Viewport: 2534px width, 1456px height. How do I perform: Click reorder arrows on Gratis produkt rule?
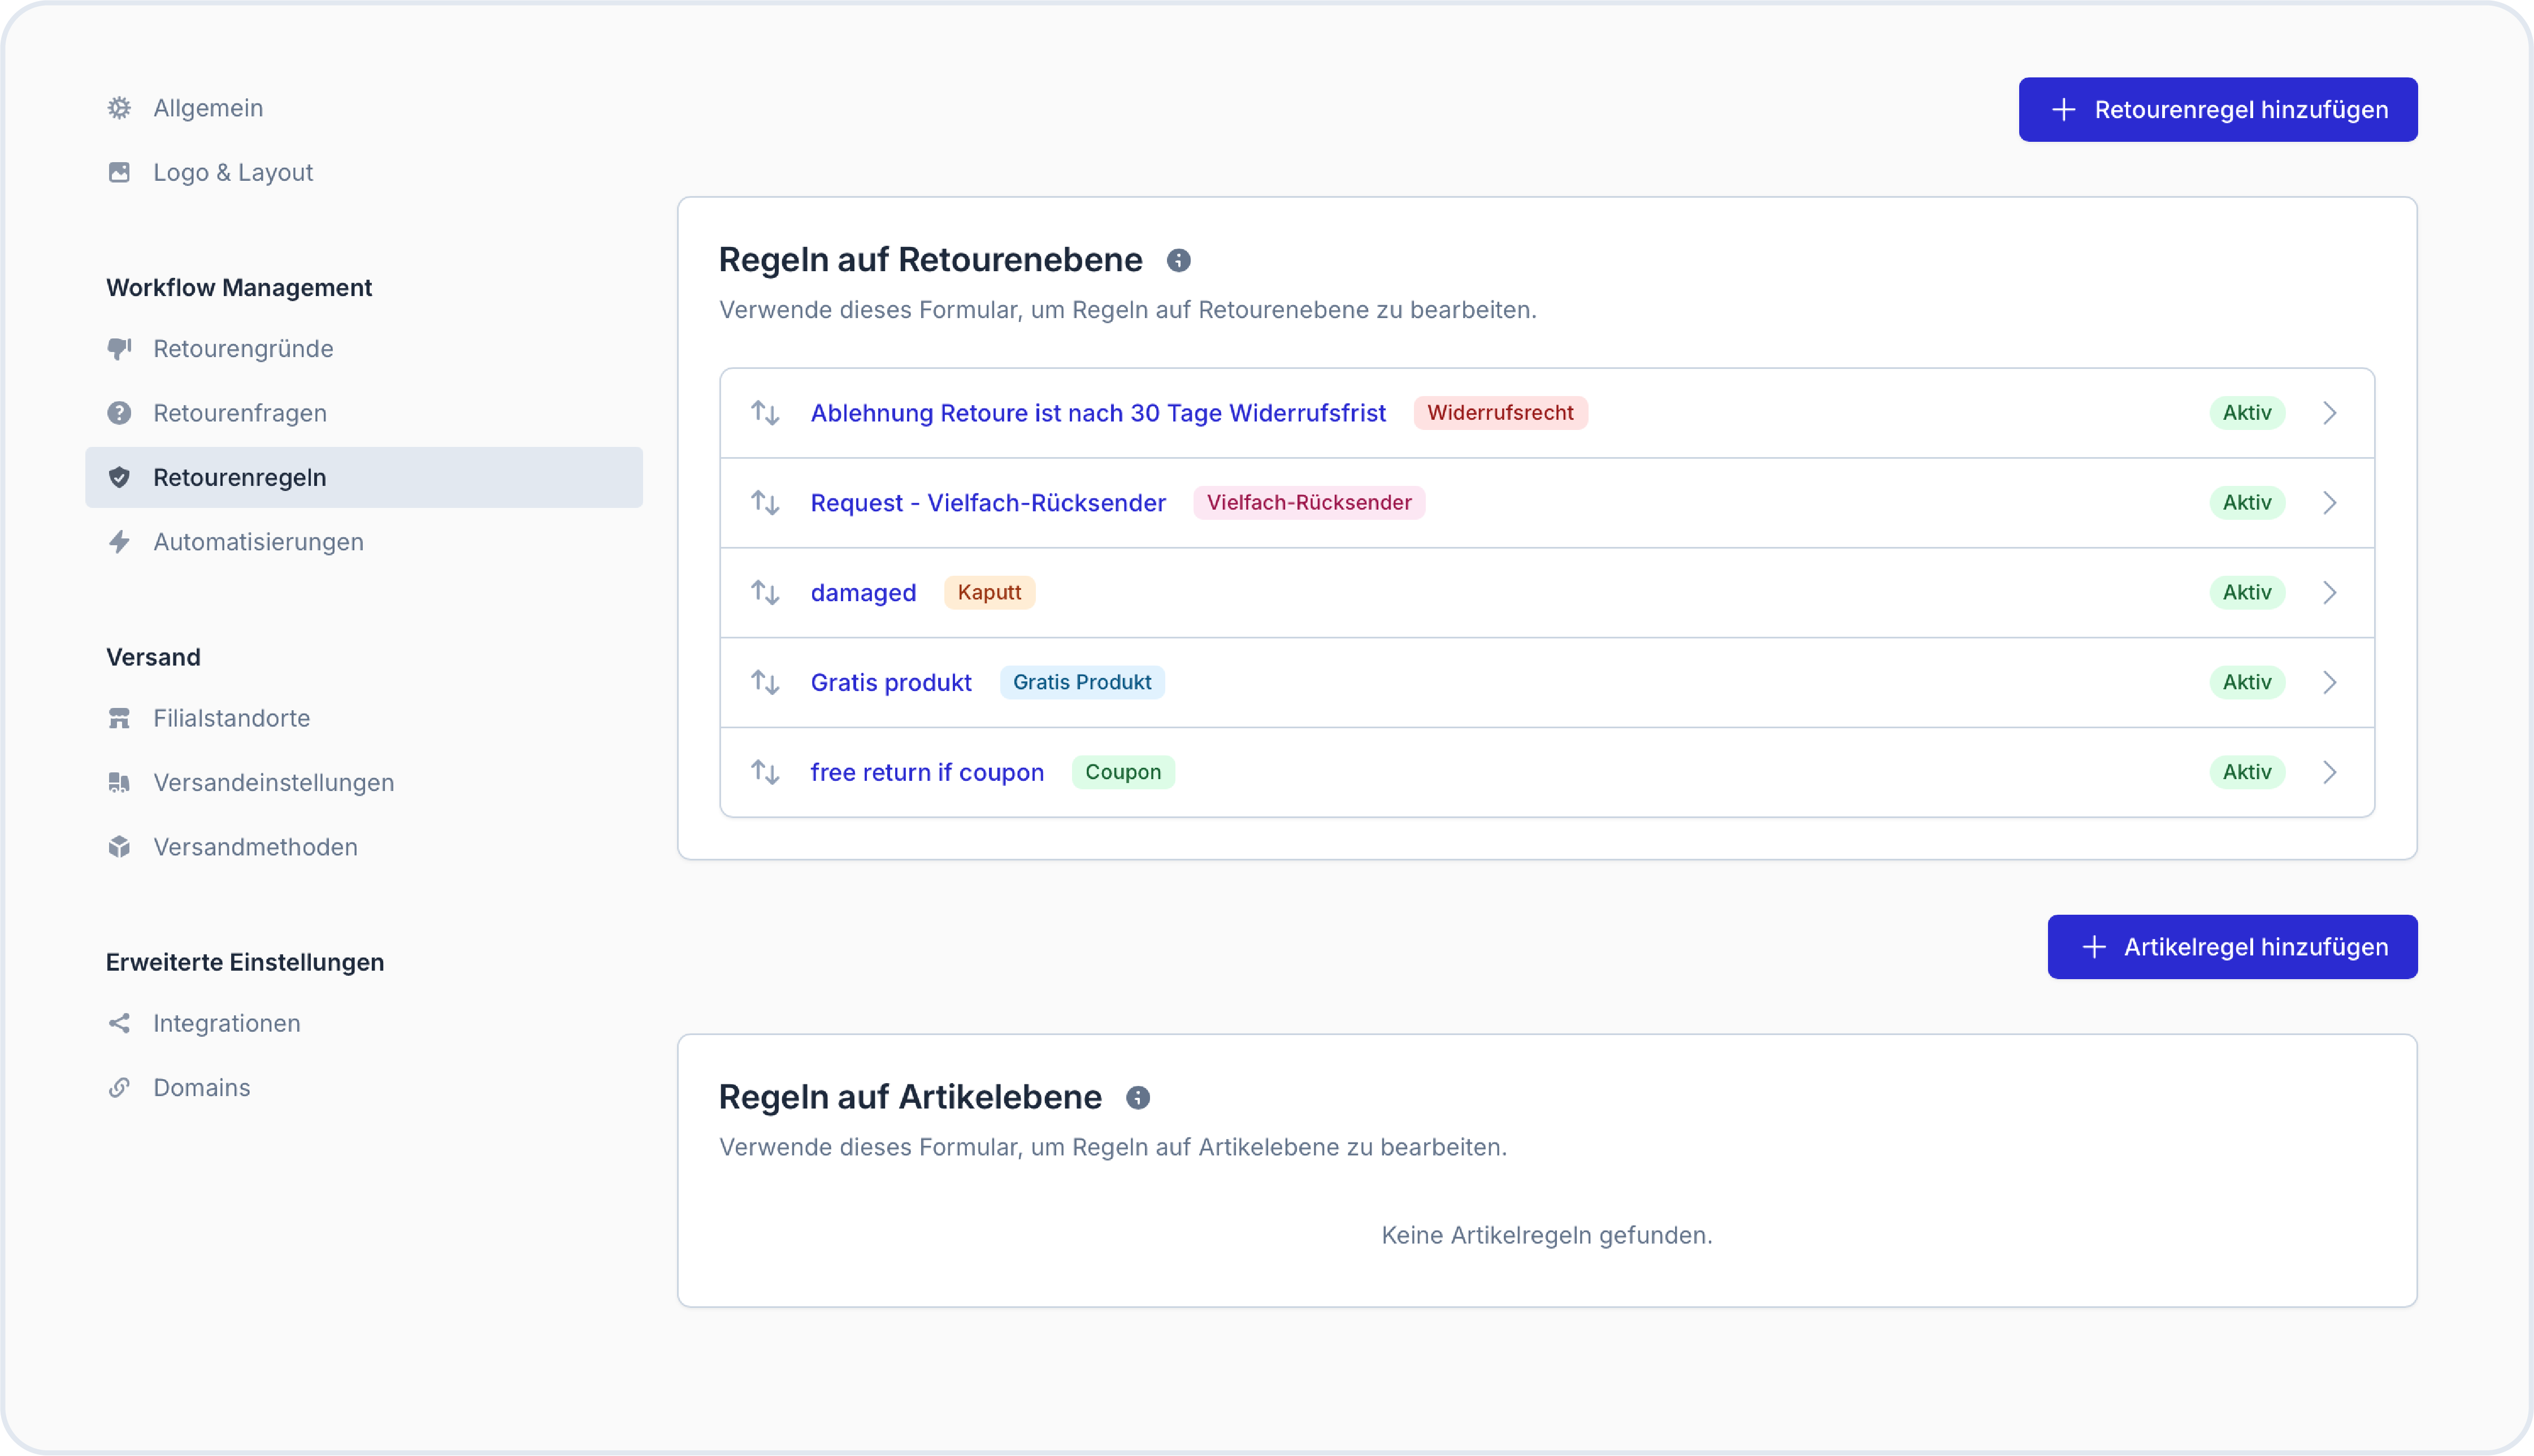[765, 683]
